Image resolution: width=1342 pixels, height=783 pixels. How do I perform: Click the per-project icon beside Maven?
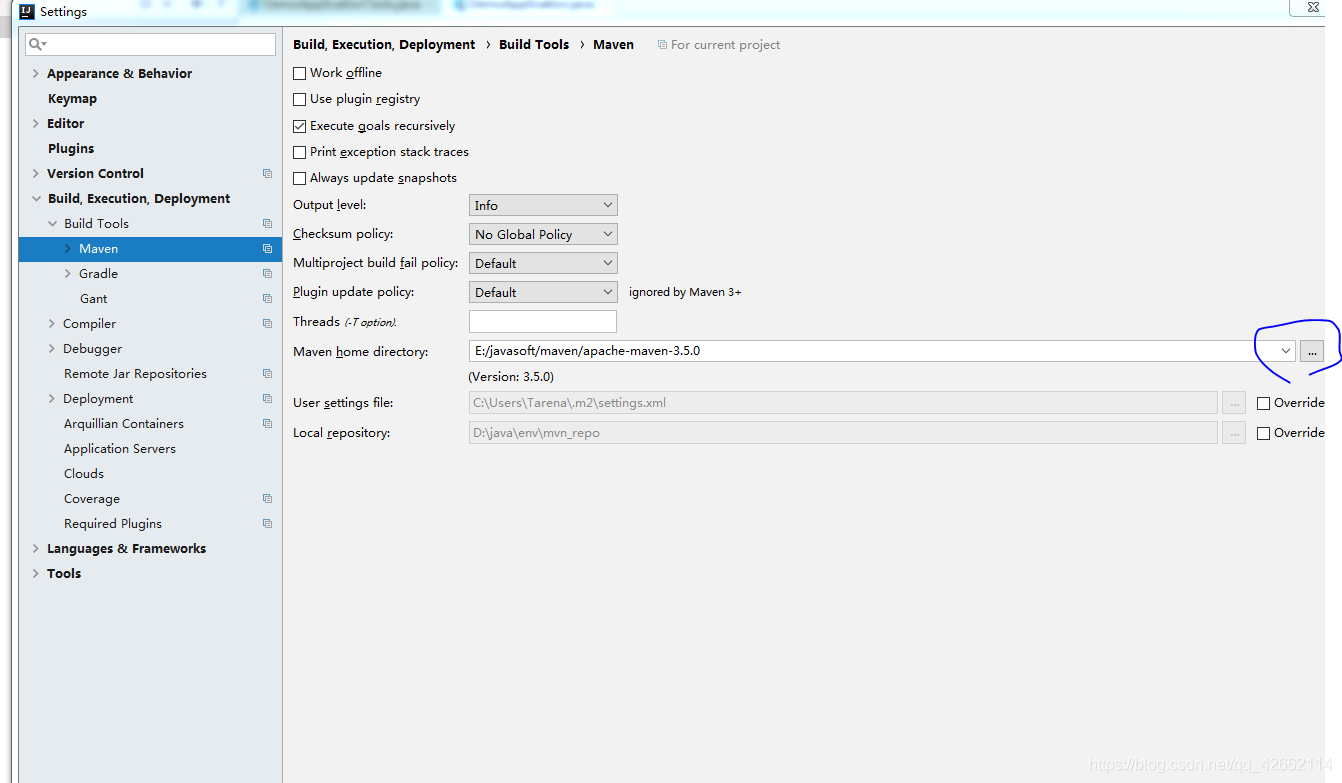tap(267, 248)
